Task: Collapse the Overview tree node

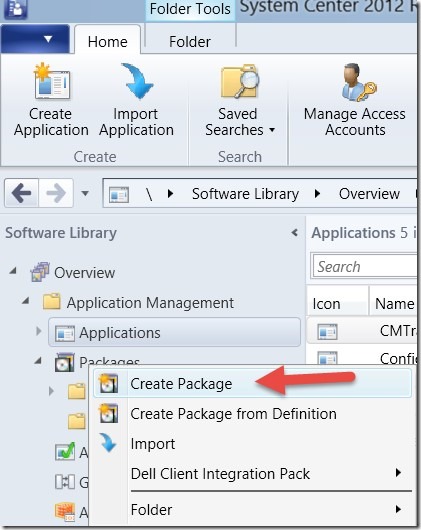Action: click(13, 270)
